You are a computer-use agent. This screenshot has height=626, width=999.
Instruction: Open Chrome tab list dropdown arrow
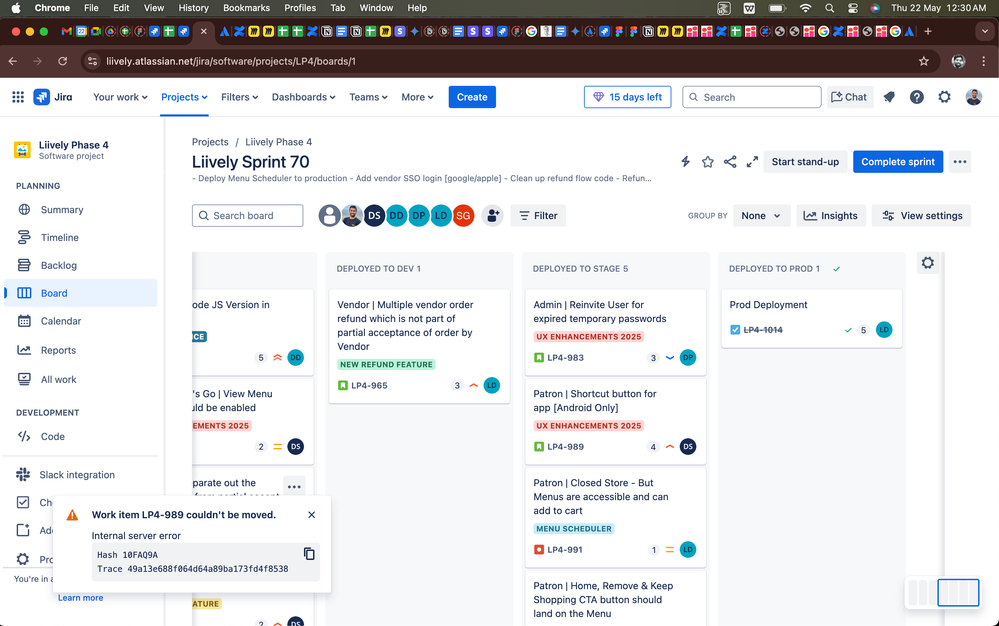pos(985,31)
